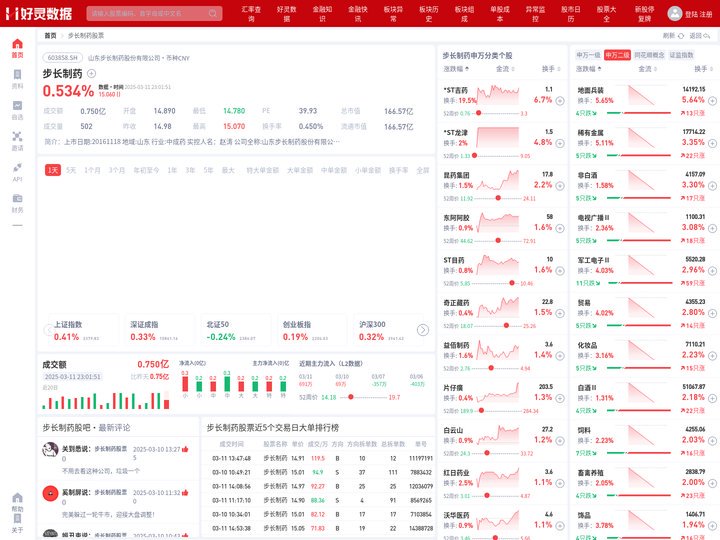Add 步长制药 to watchlist with plus icon
The width and height of the screenshot is (720, 540).
(x=91, y=73)
